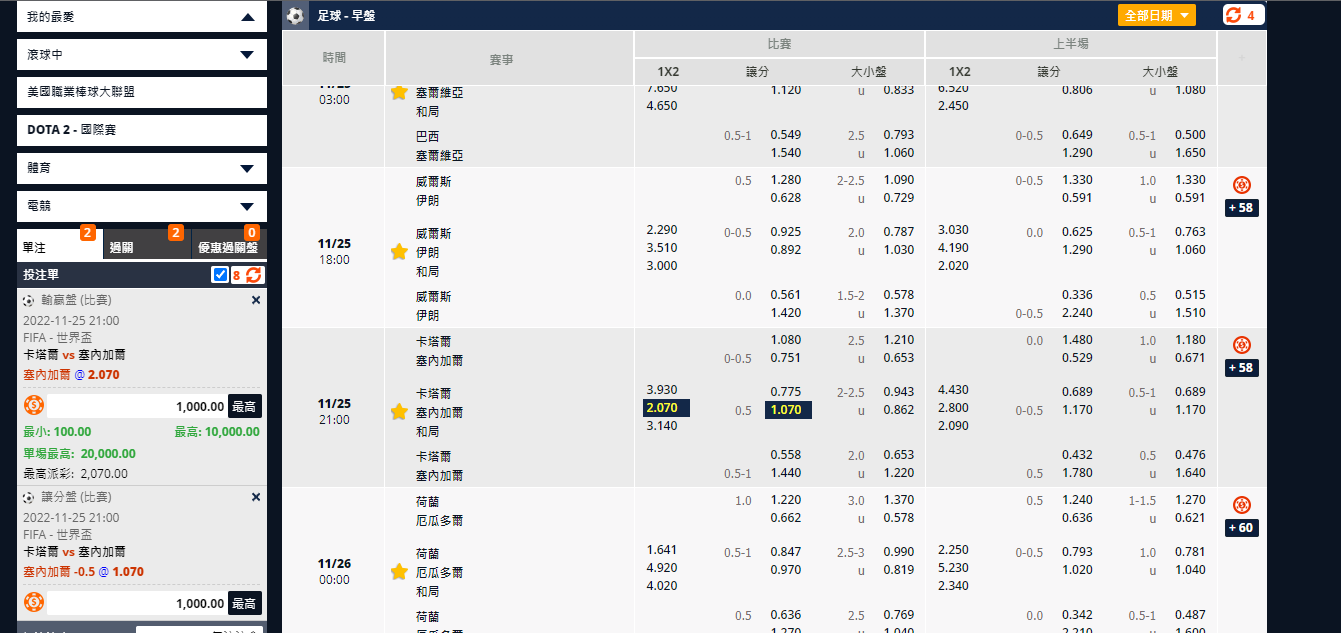
Task: Open +58 more markets for 卡塔爾 match
Action: (x=1241, y=368)
